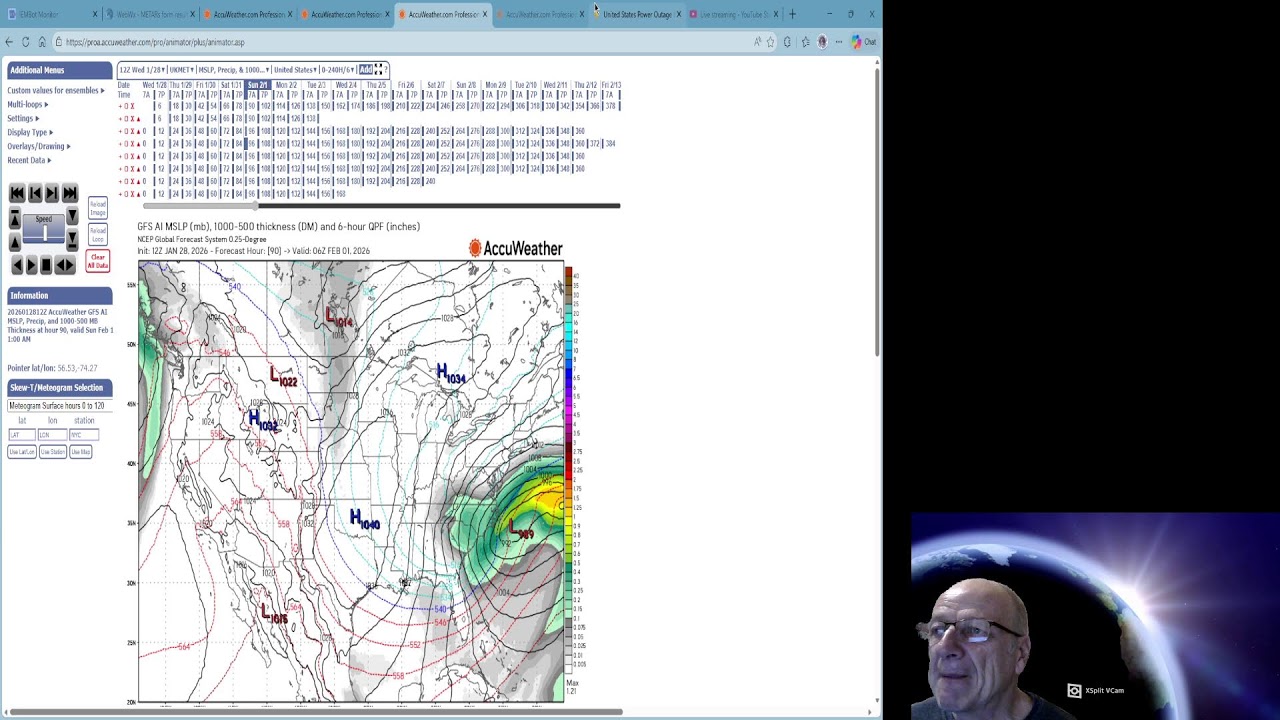The image size is (1280, 720).
Task: Click red X in row ending at 138
Action: pos(132,119)
